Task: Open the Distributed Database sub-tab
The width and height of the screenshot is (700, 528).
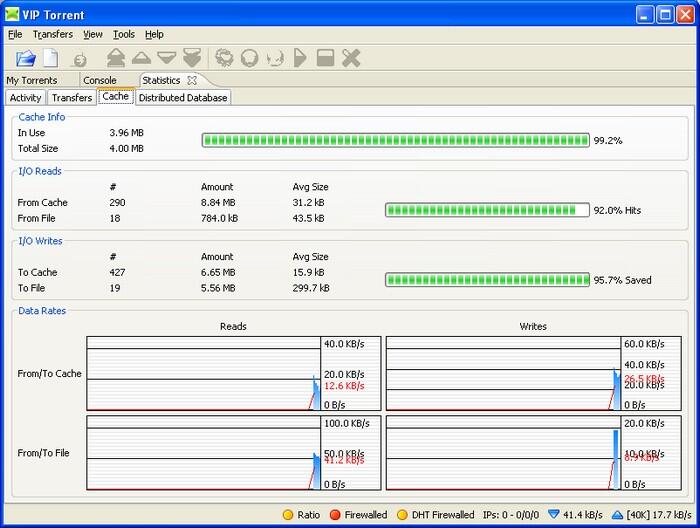Action: point(183,98)
